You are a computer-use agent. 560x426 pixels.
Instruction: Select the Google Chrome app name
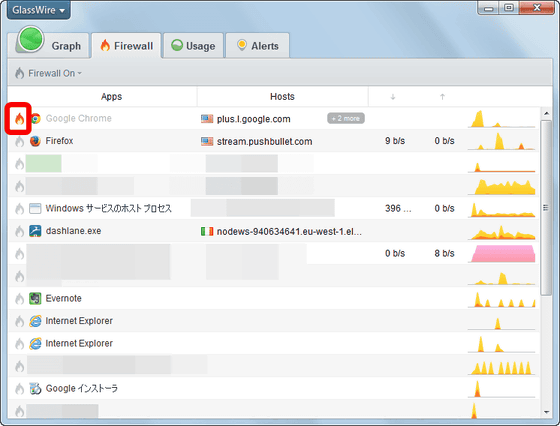(79, 119)
